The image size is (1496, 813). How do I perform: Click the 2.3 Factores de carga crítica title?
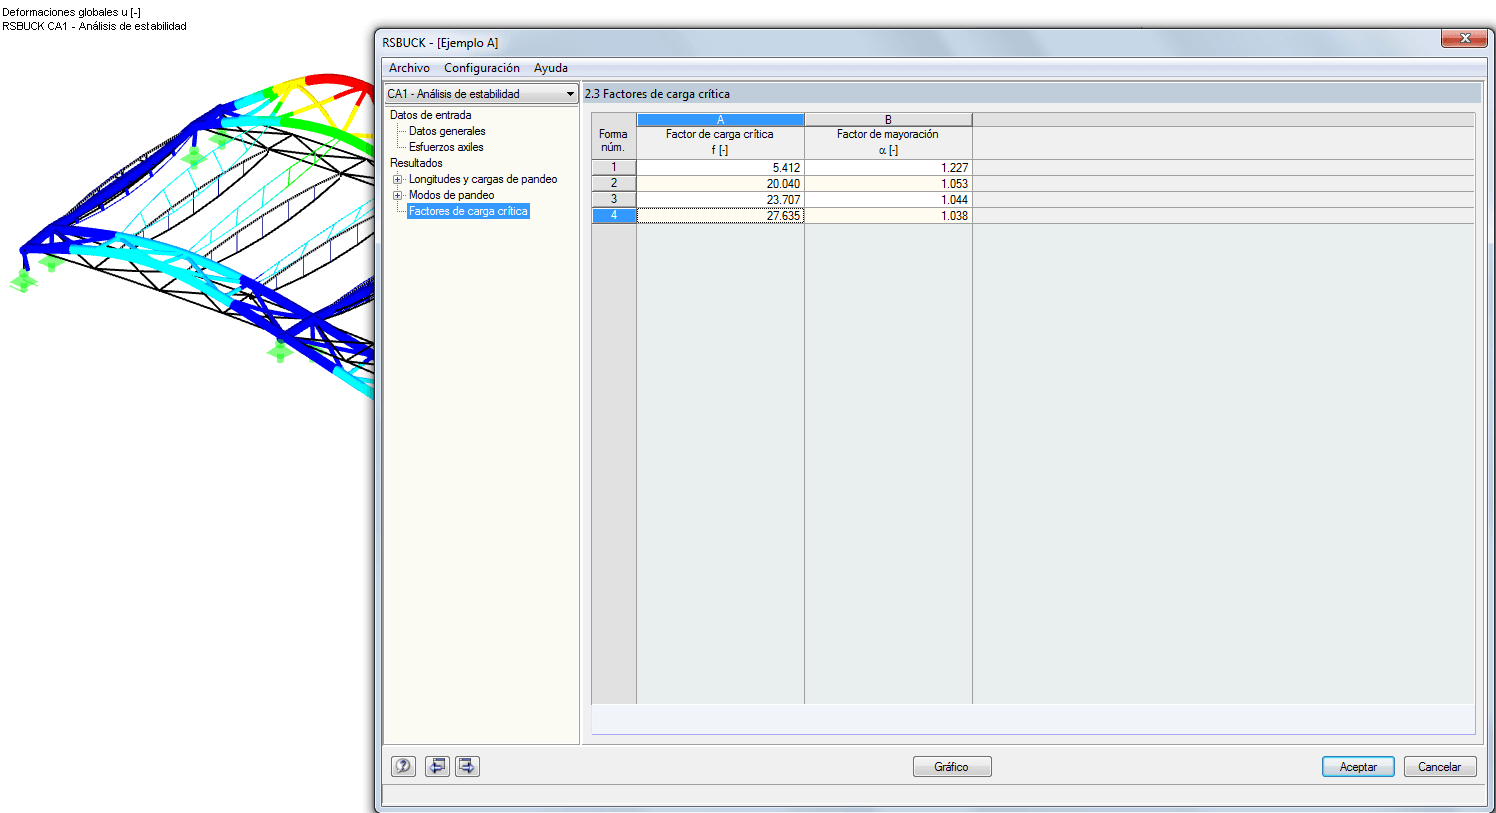click(657, 94)
